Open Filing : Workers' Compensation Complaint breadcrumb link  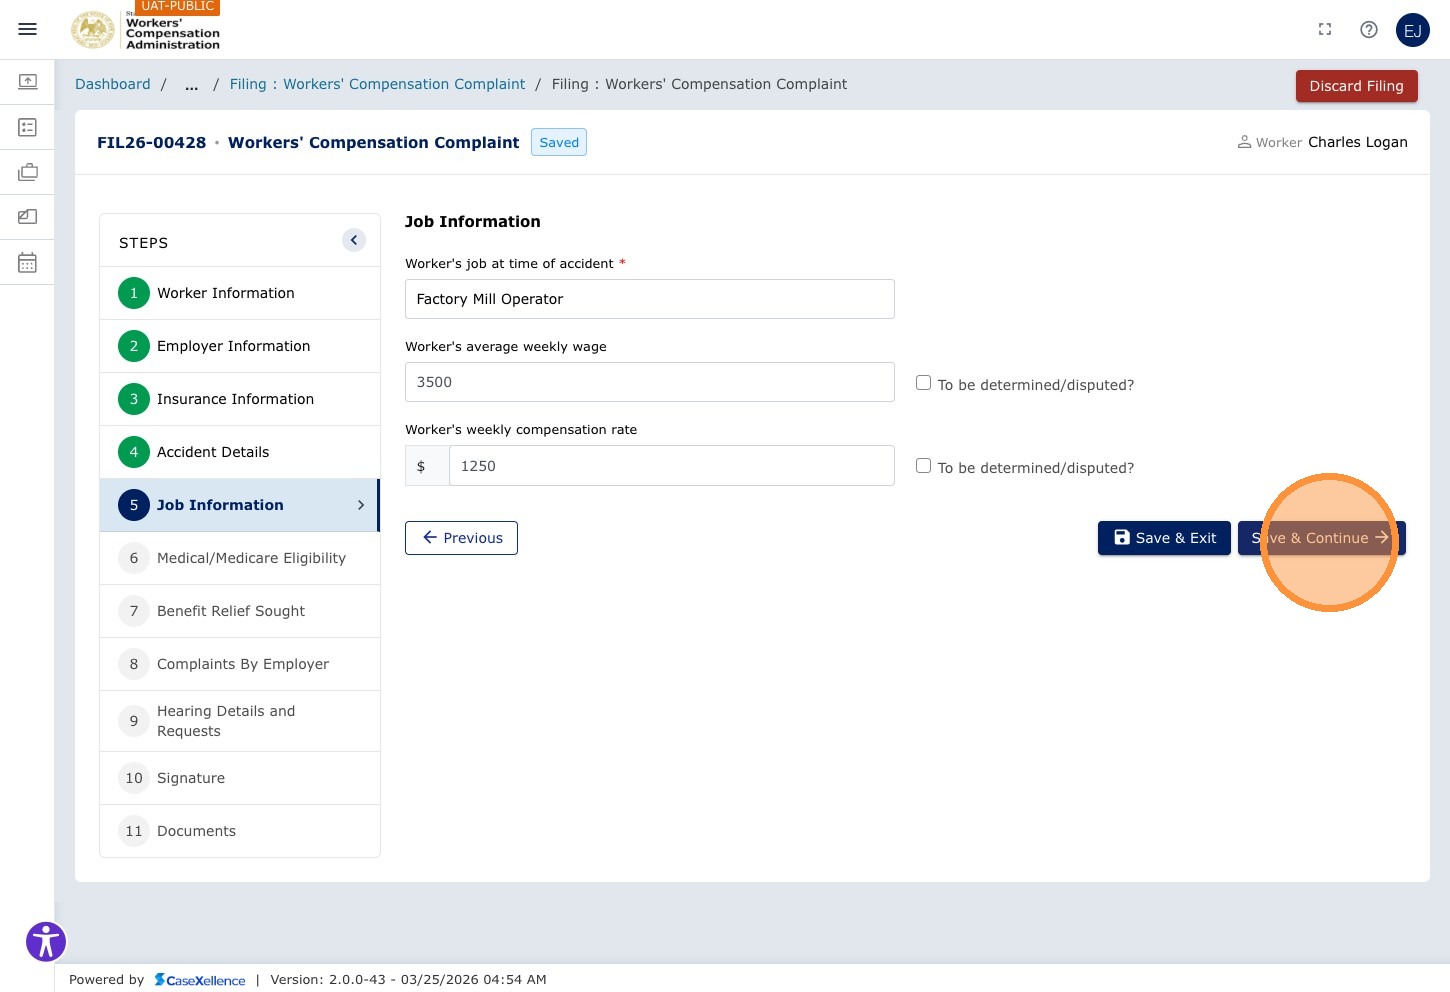coord(377,85)
